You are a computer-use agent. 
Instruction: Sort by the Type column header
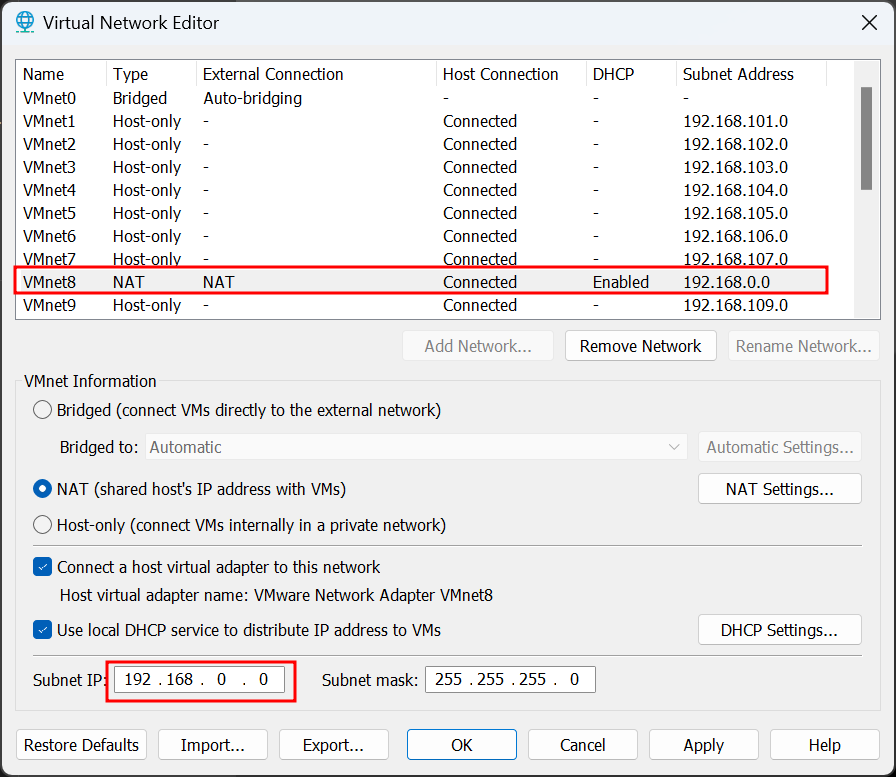point(151,74)
